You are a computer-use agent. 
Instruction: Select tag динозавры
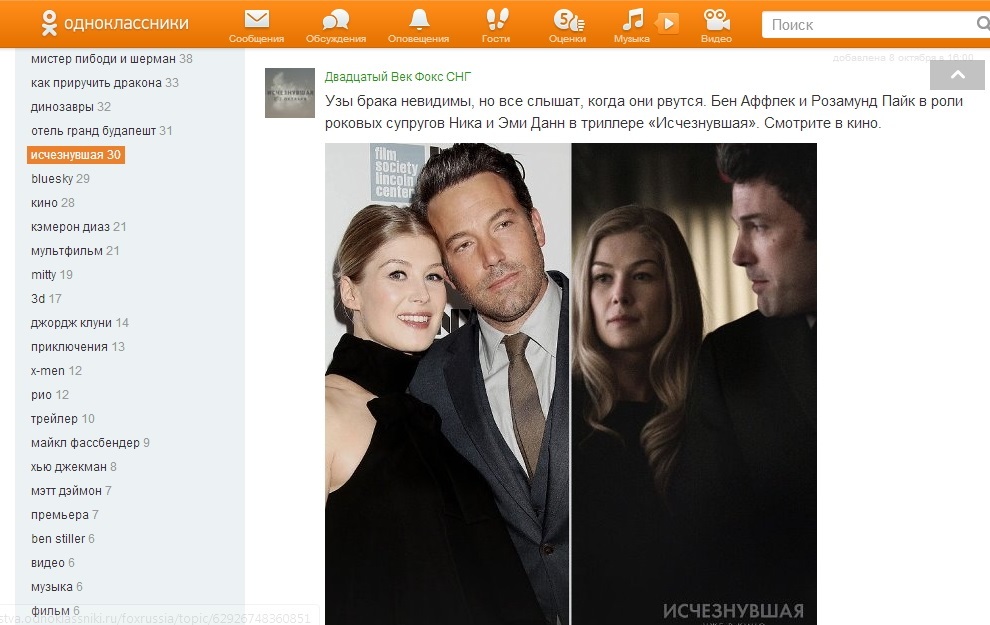click(71, 107)
